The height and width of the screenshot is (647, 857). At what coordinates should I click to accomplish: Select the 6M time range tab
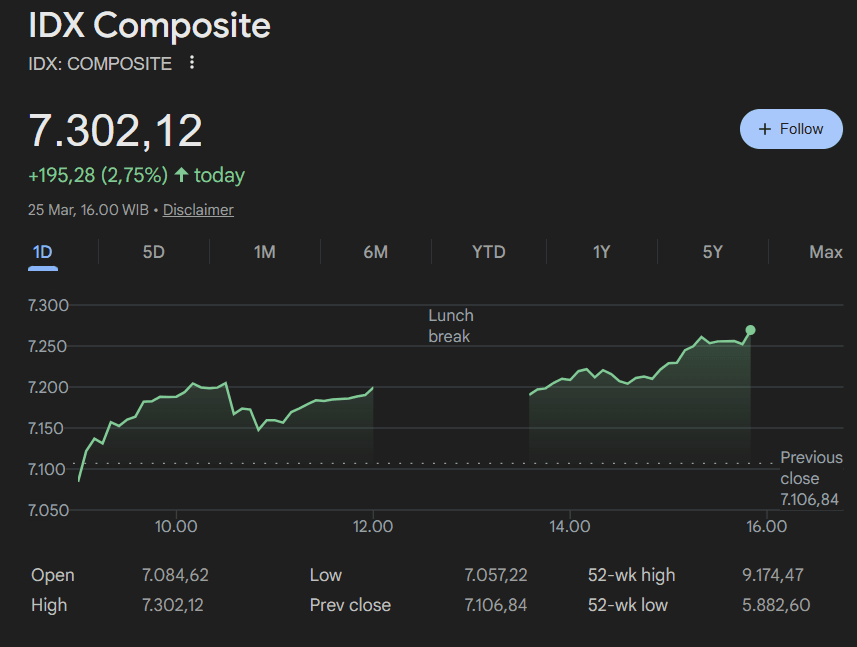point(375,252)
